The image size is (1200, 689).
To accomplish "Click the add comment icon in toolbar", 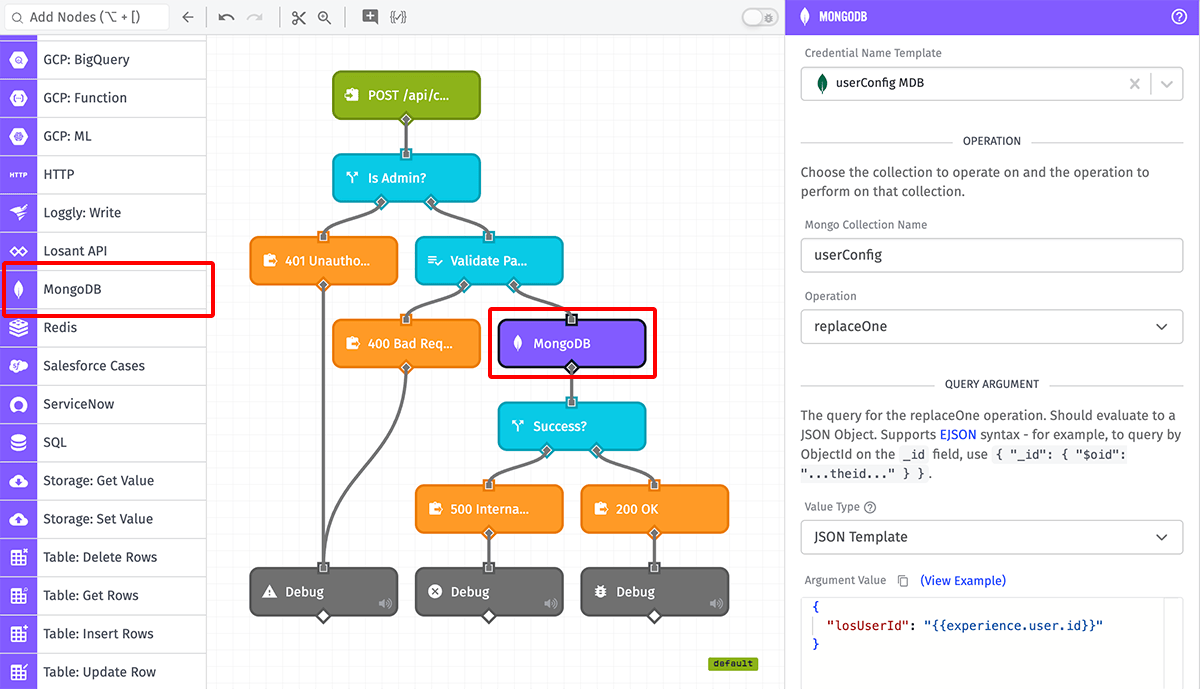I will 370,17.
